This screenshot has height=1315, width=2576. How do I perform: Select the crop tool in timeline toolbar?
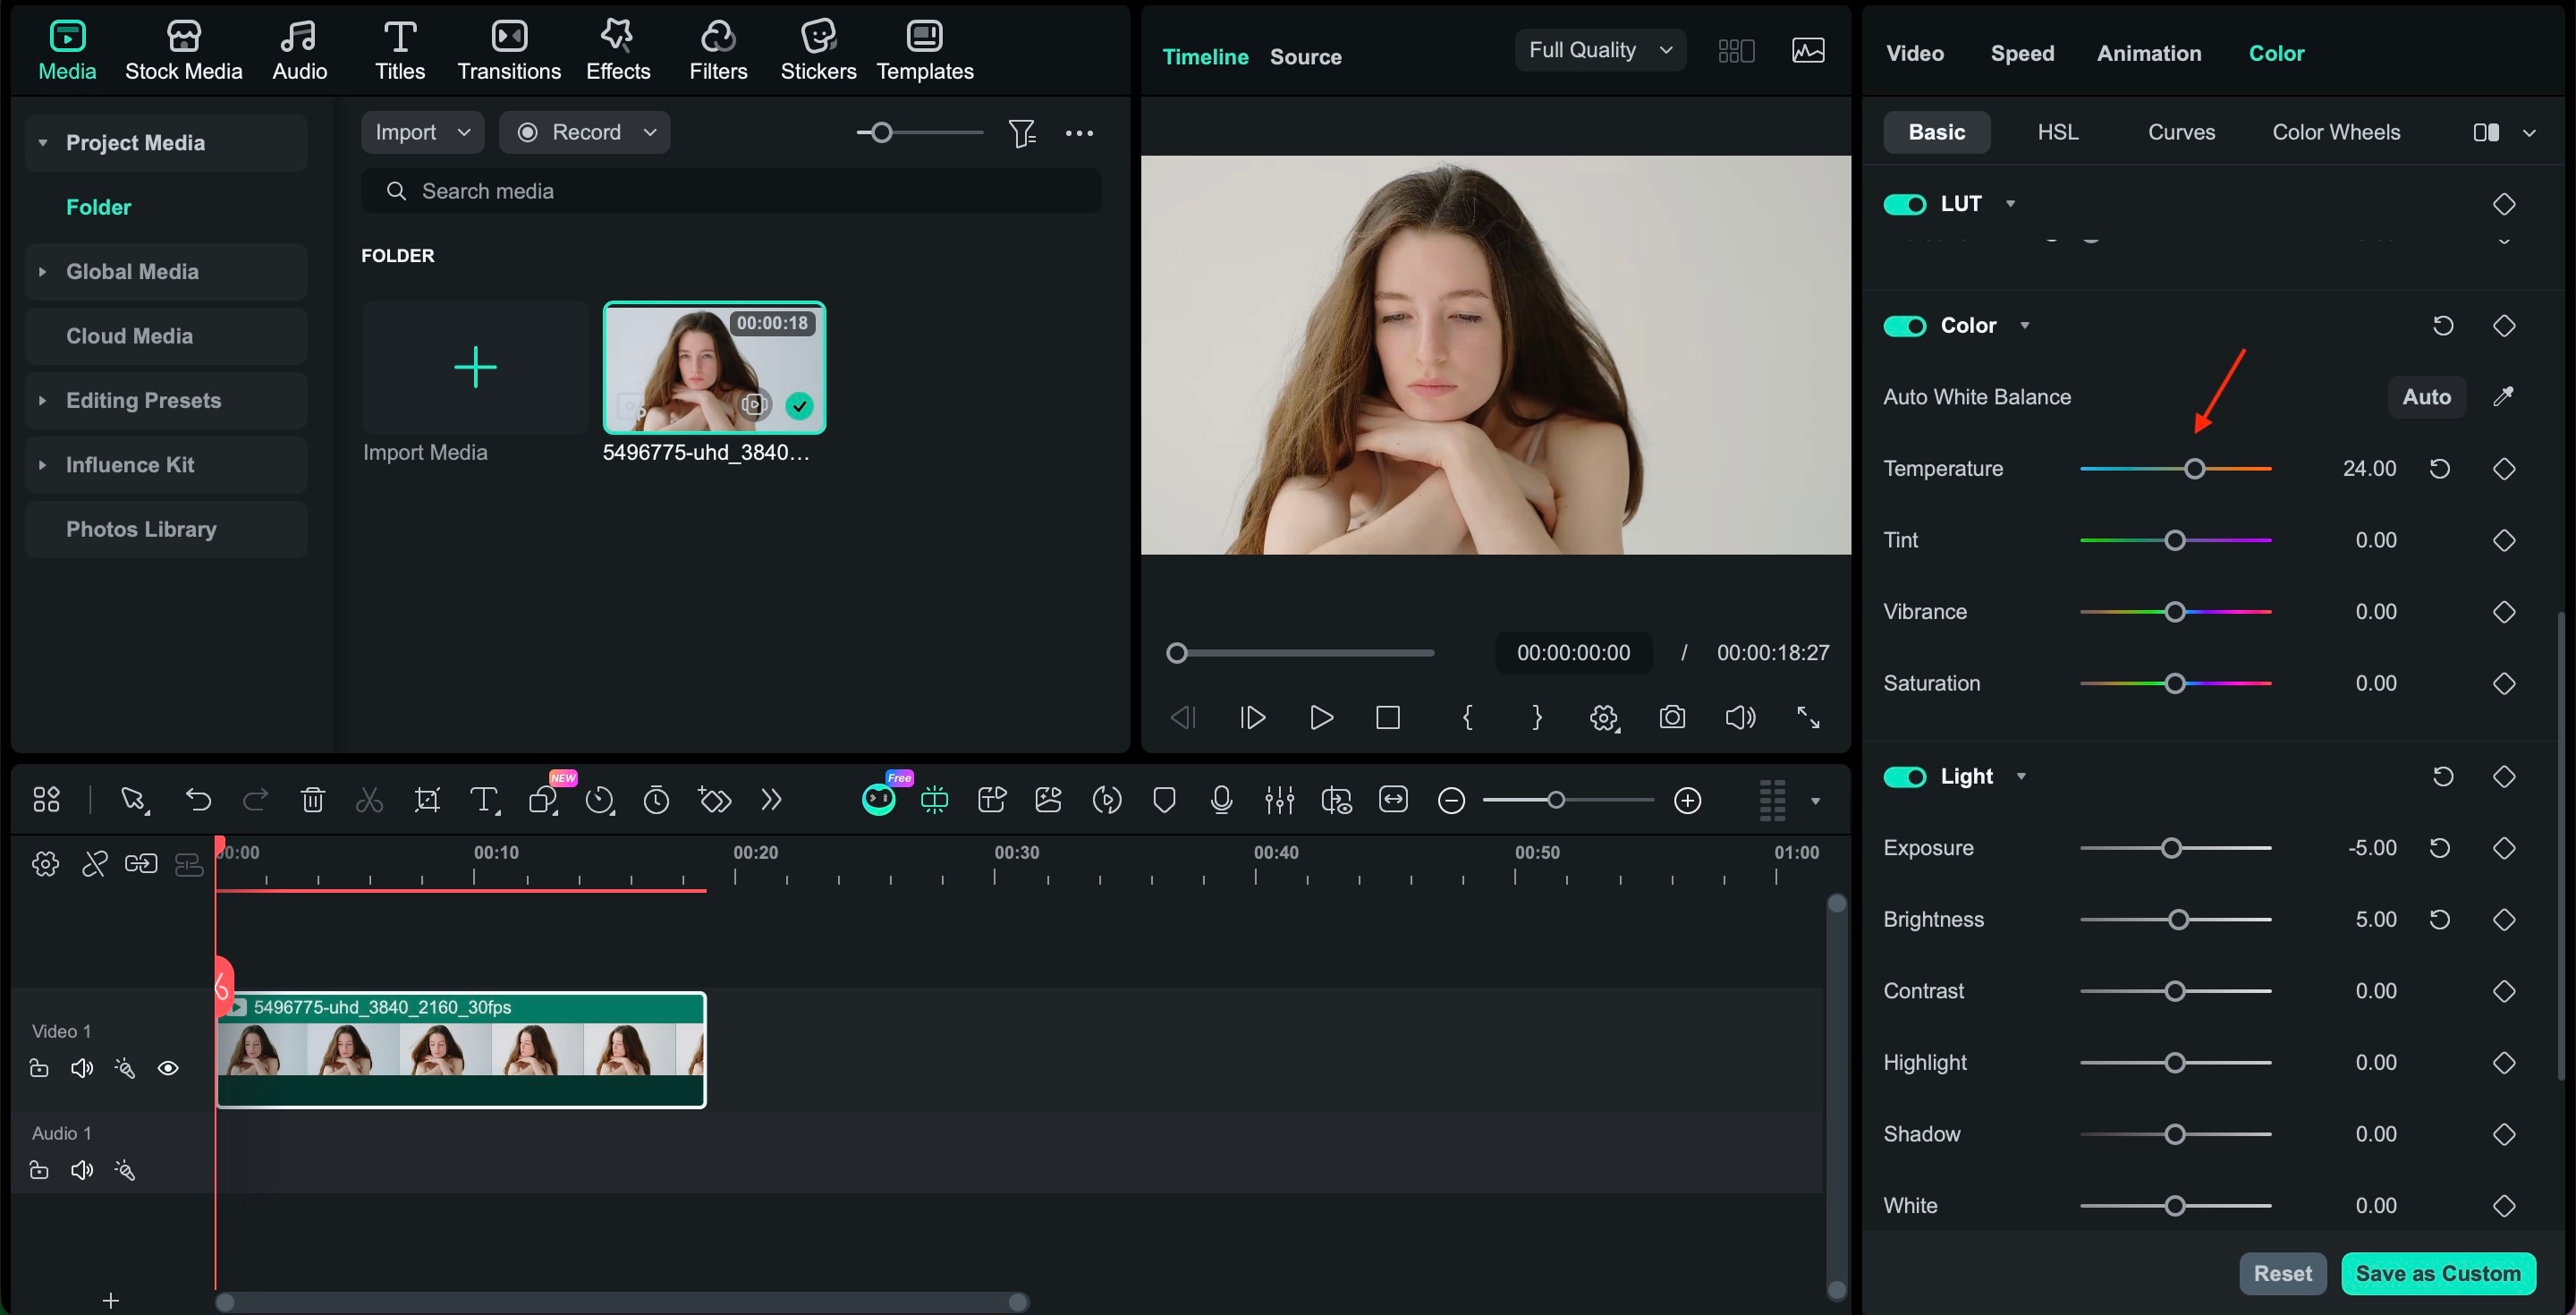point(427,800)
